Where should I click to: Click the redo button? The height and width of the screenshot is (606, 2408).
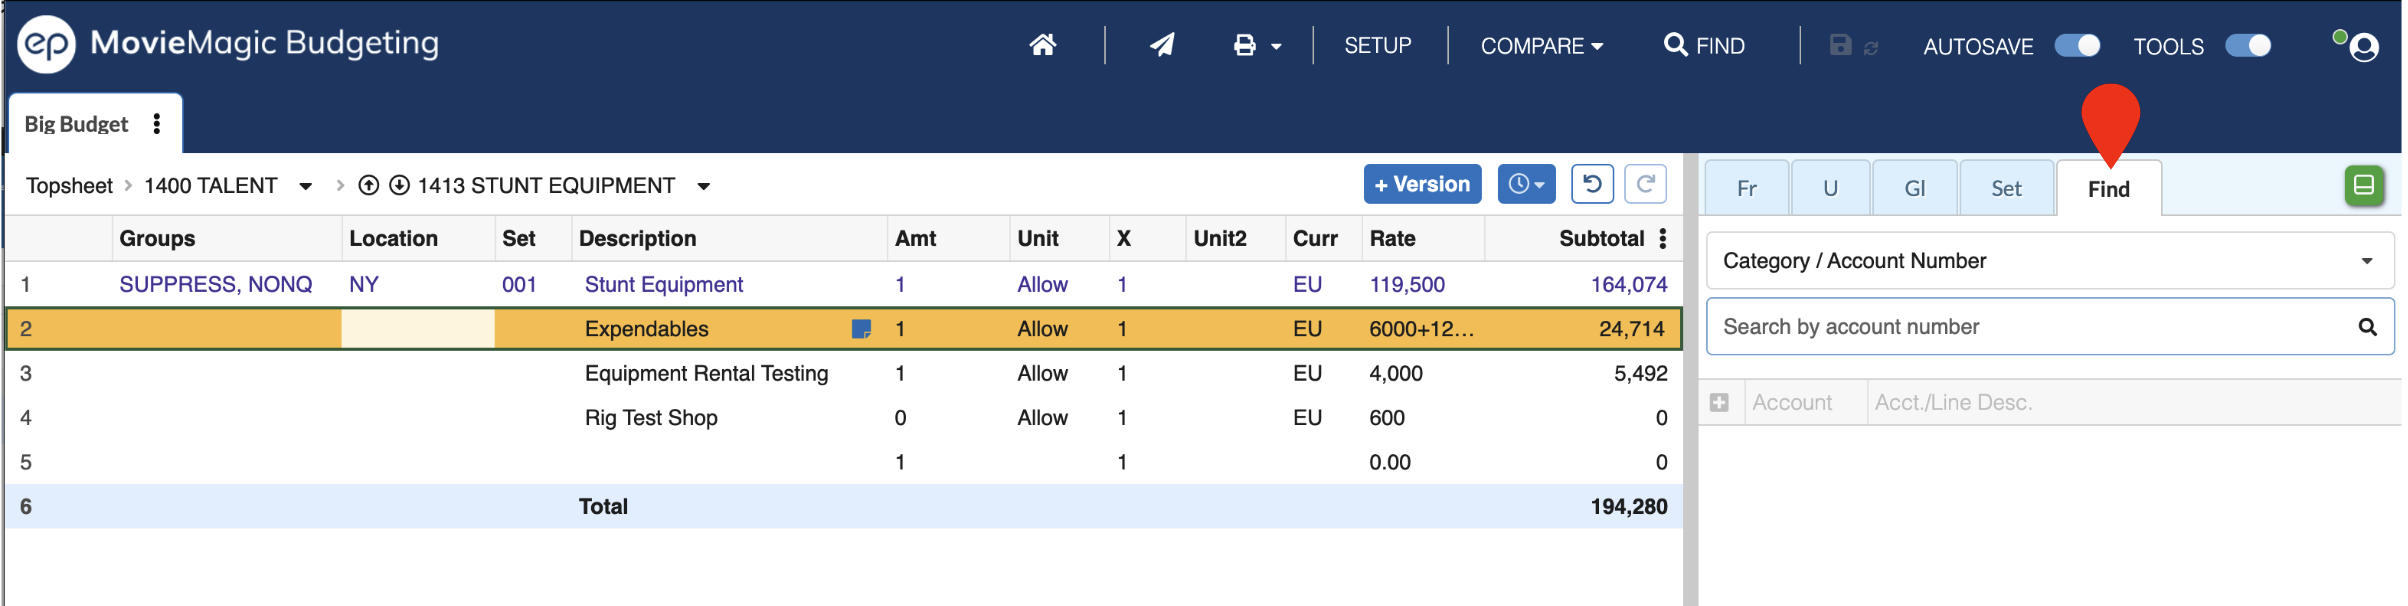(1645, 184)
